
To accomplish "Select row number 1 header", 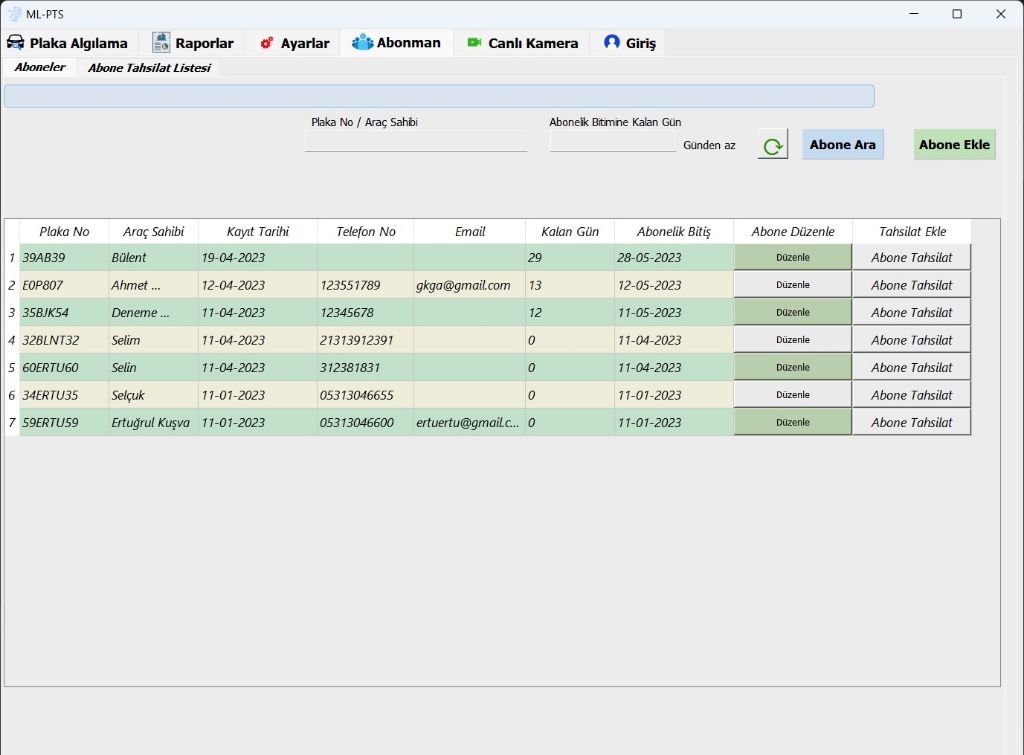I will (12, 257).
